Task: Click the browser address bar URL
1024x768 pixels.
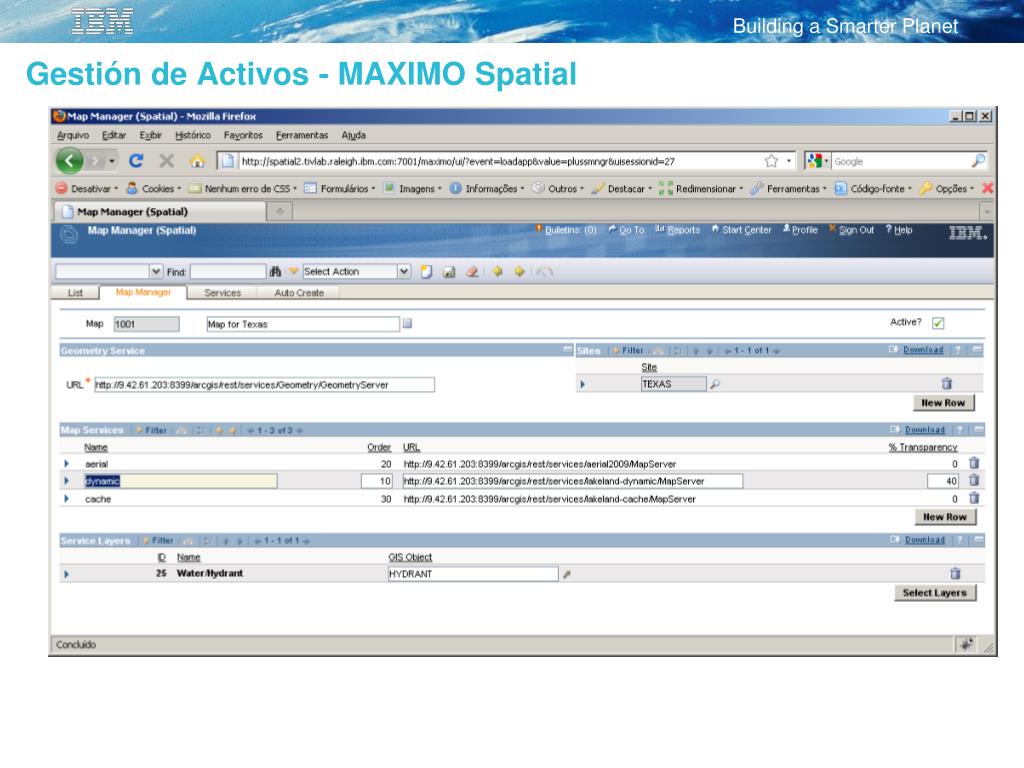Action: (x=458, y=161)
